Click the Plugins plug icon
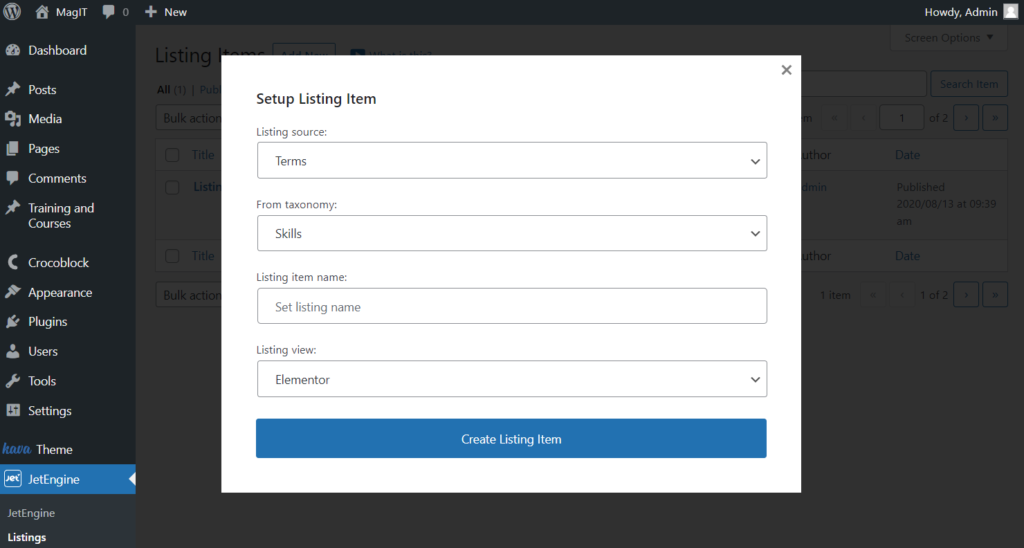Screen dimensions: 1024x548 pos(12,321)
